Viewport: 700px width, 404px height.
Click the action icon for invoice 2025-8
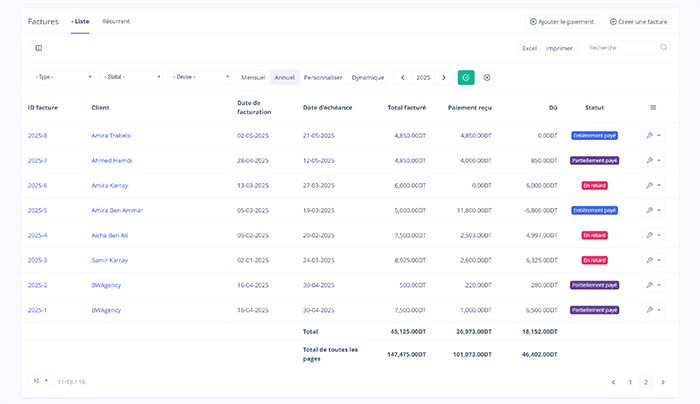tap(650, 135)
